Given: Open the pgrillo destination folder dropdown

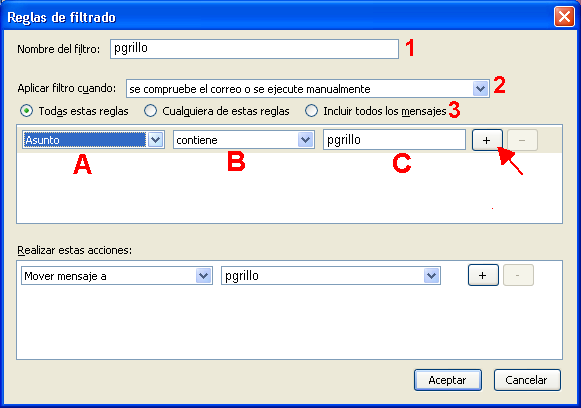Looking at the screenshot, I should point(431,276).
